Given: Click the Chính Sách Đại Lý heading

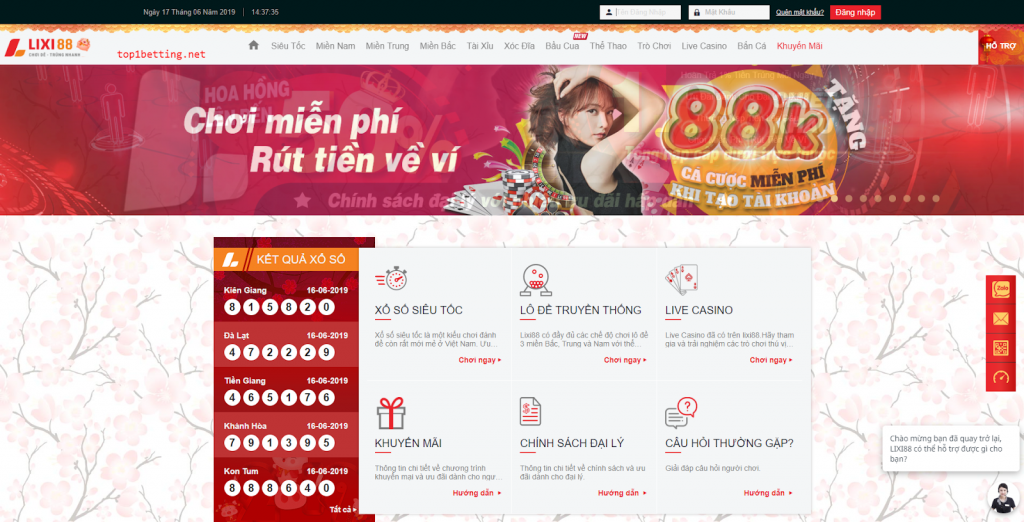Looking at the screenshot, I should coord(572,443).
